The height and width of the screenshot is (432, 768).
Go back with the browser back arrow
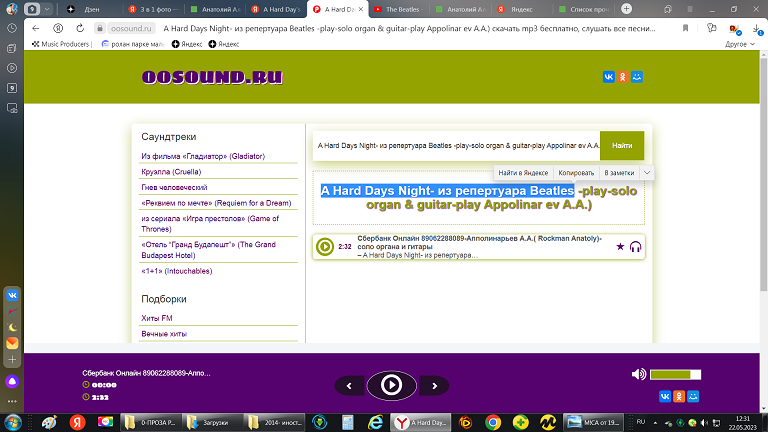tap(36, 28)
